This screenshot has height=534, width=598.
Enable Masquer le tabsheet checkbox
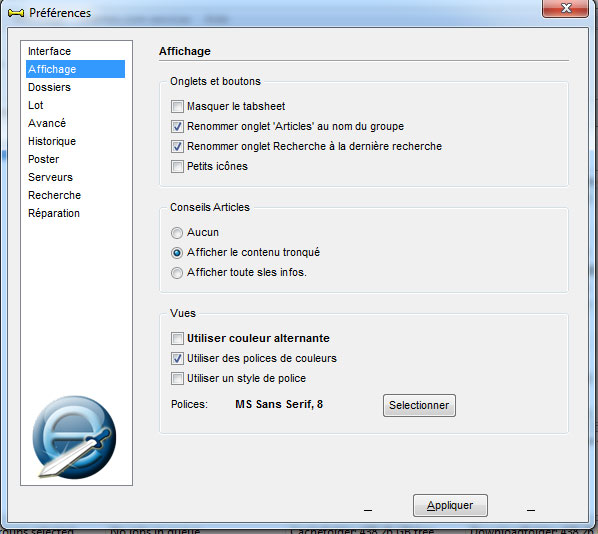[x=177, y=106]
